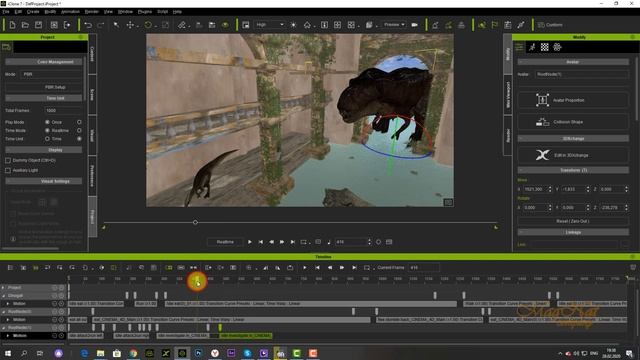Click the playhead handle on the viewport scrub bar
Viewport: 640px width, 360px height.
195,222
